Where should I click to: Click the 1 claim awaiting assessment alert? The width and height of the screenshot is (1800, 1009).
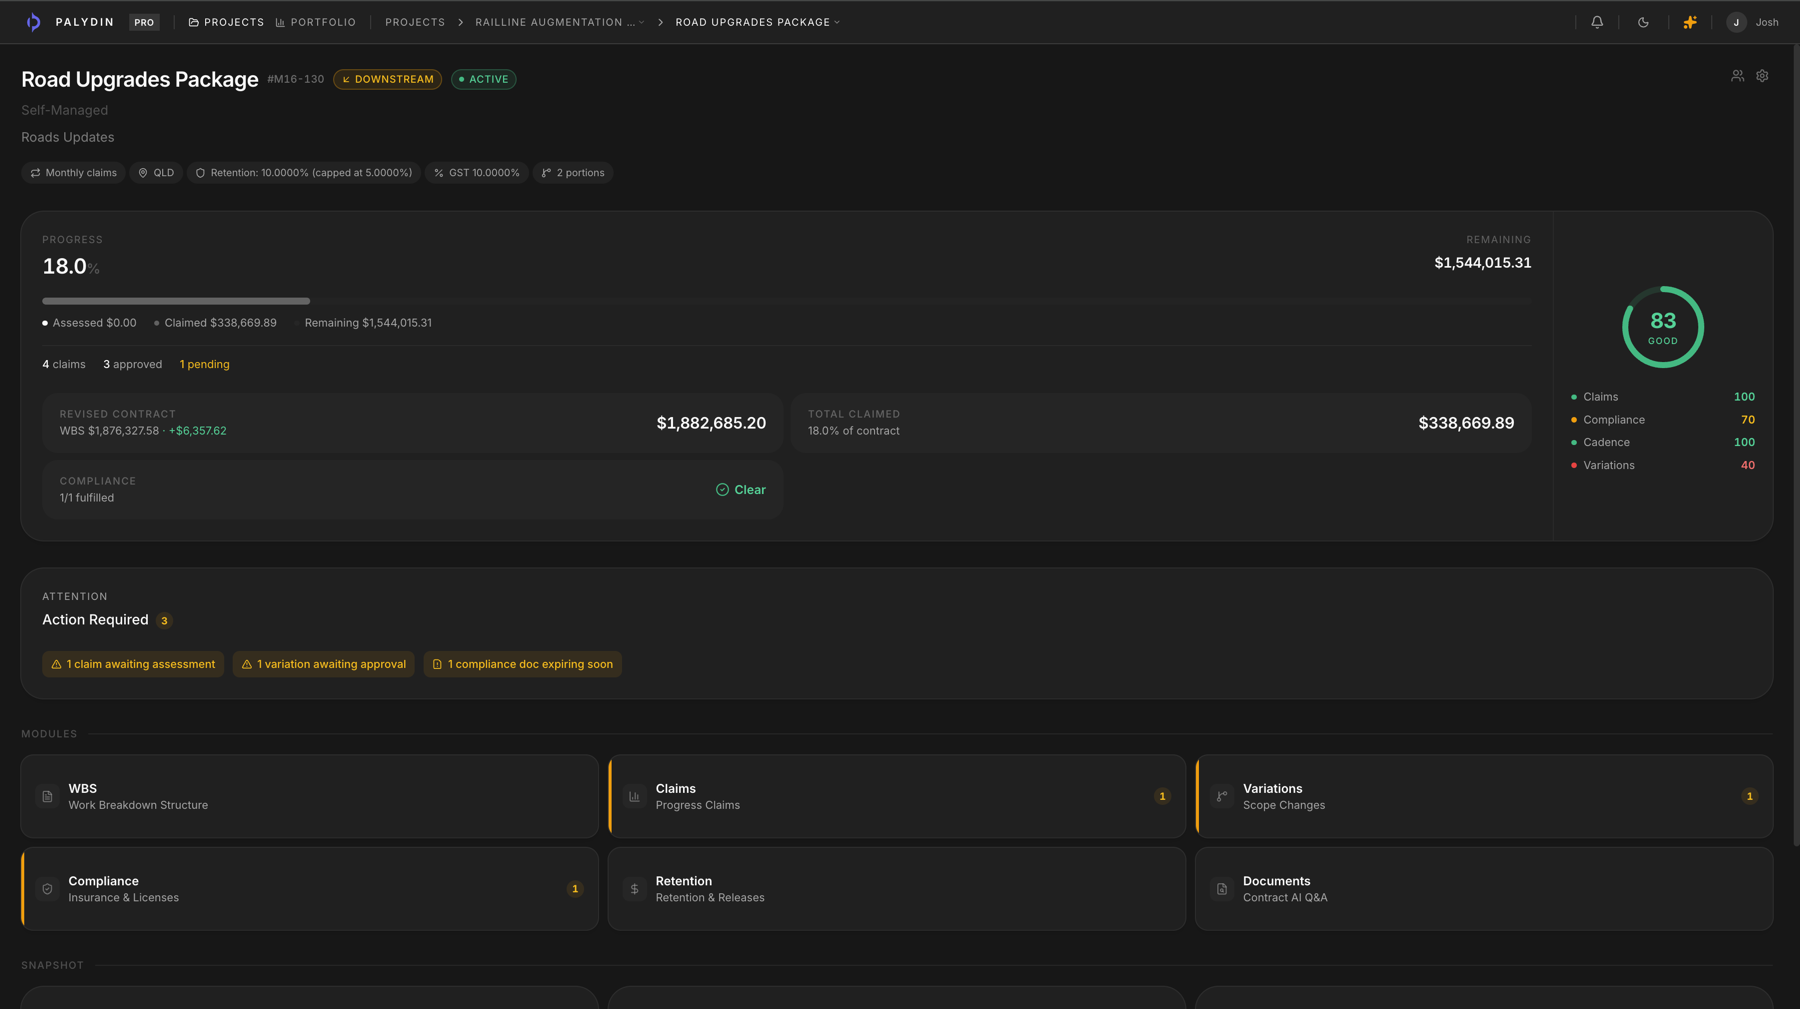133,663
